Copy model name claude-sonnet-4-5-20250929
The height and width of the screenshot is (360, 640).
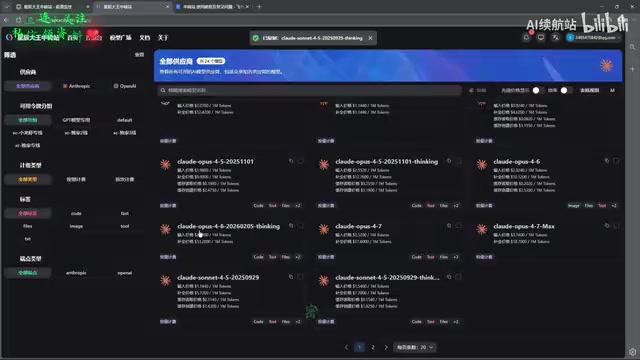pos(291,277)
